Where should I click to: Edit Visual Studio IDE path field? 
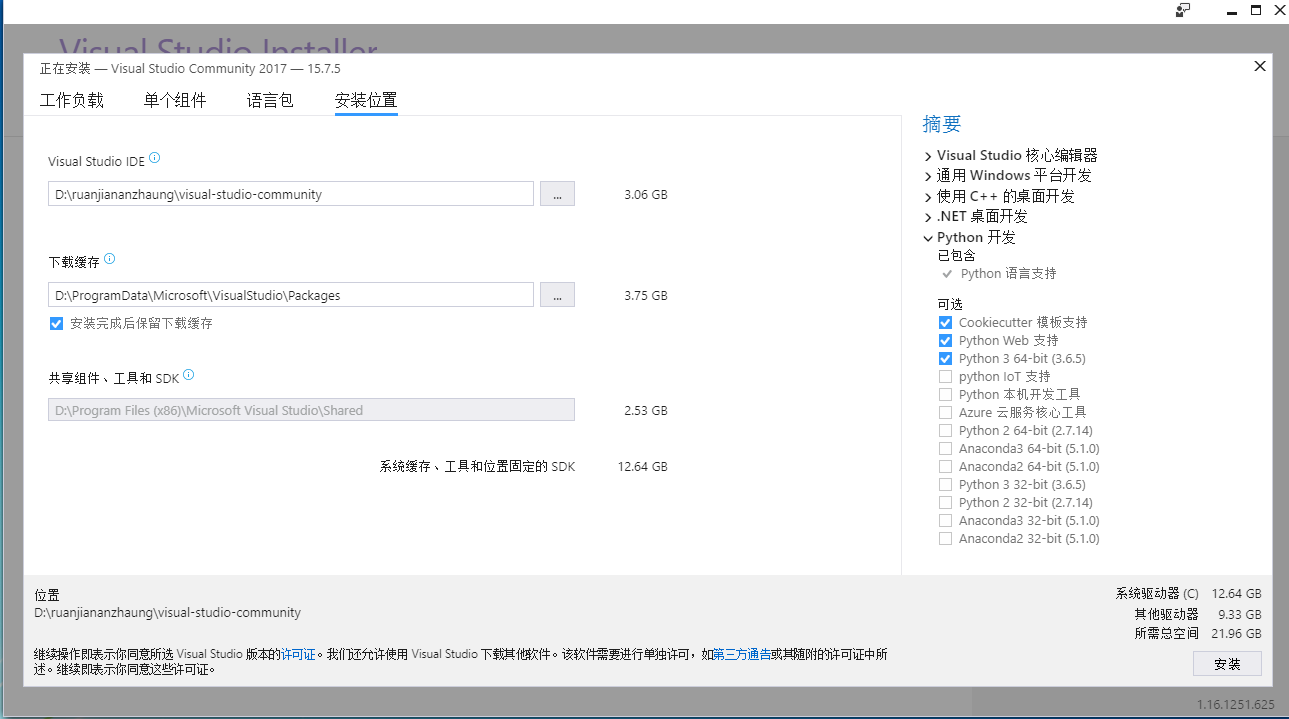[x=291, y=194]
